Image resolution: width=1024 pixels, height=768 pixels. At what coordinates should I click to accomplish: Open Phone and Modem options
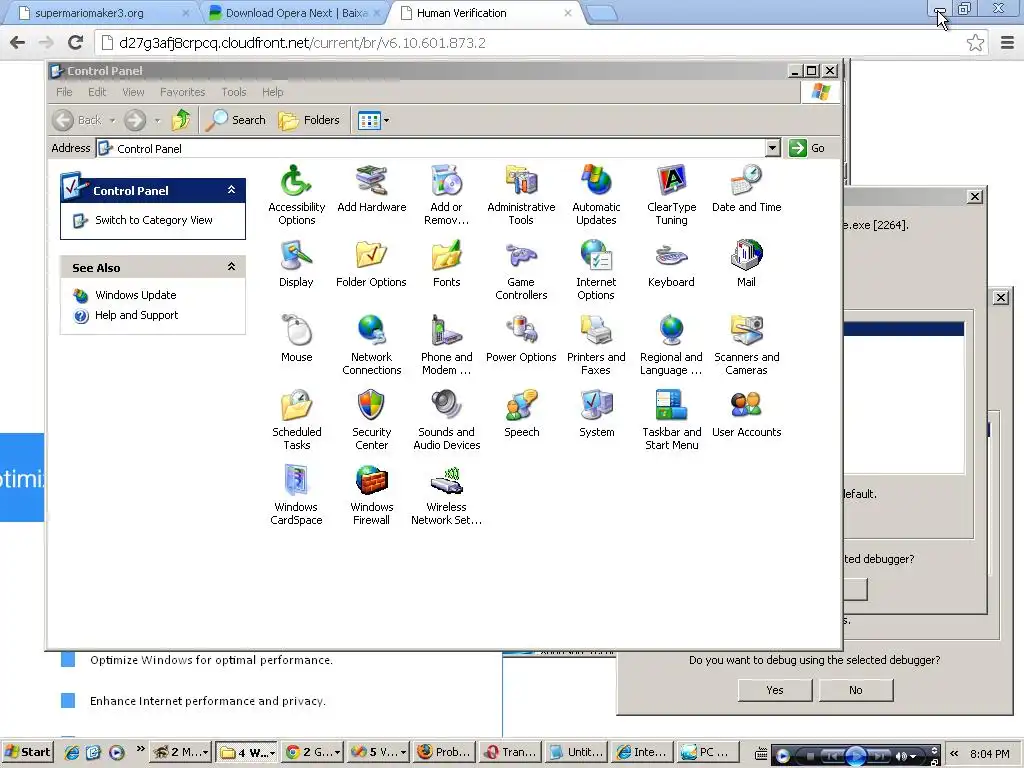pos(447,345)
